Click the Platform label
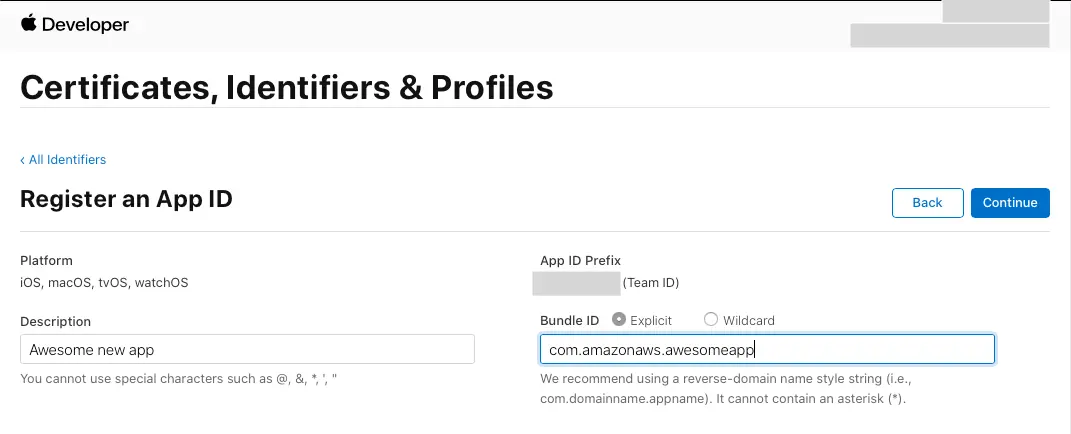Image resolution: width=1071 pixels, height=434 pixels. pyautogui.click(x=46, y=260)
